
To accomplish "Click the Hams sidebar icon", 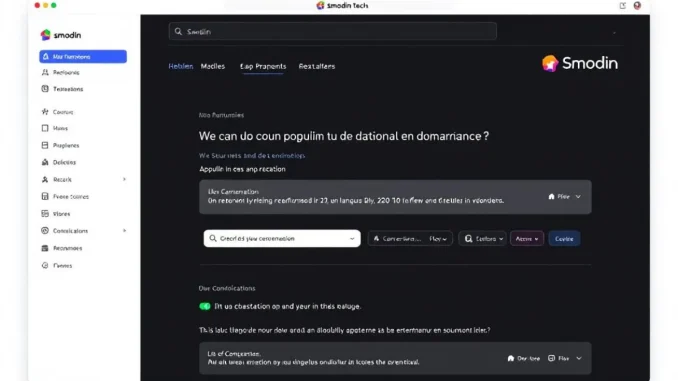I will 45,128.
